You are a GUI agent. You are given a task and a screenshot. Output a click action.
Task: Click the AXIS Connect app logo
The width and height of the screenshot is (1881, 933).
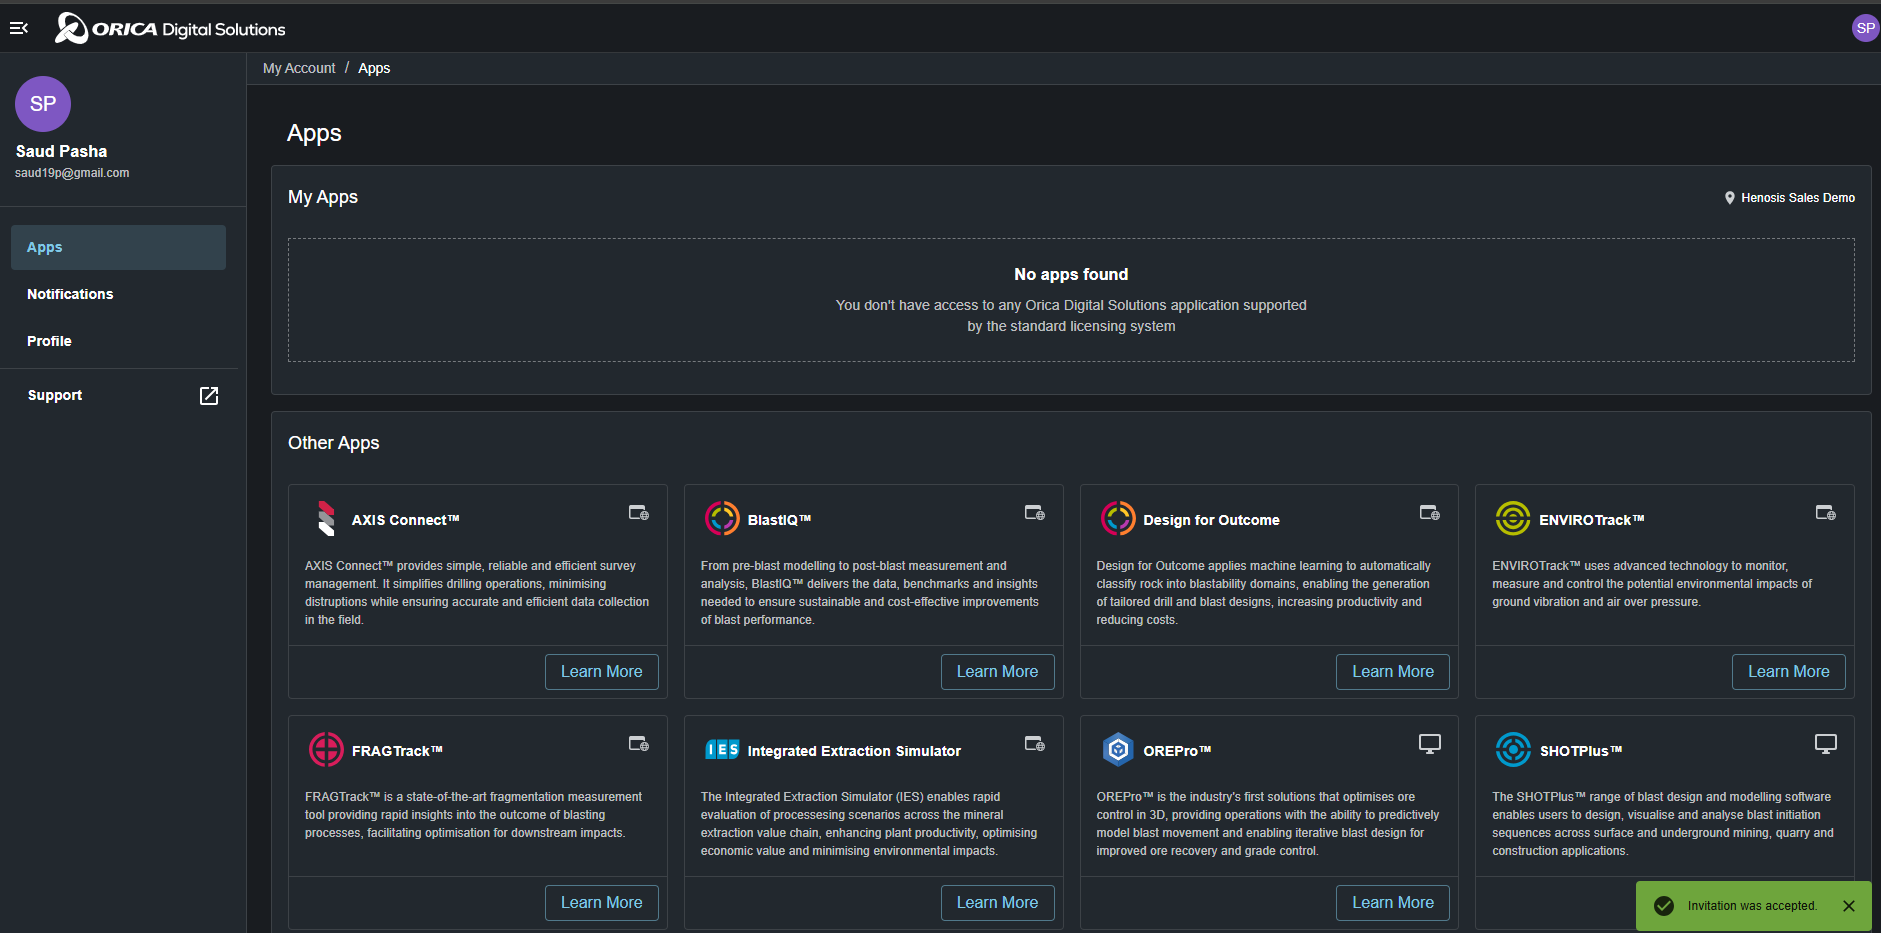point(326,519)
